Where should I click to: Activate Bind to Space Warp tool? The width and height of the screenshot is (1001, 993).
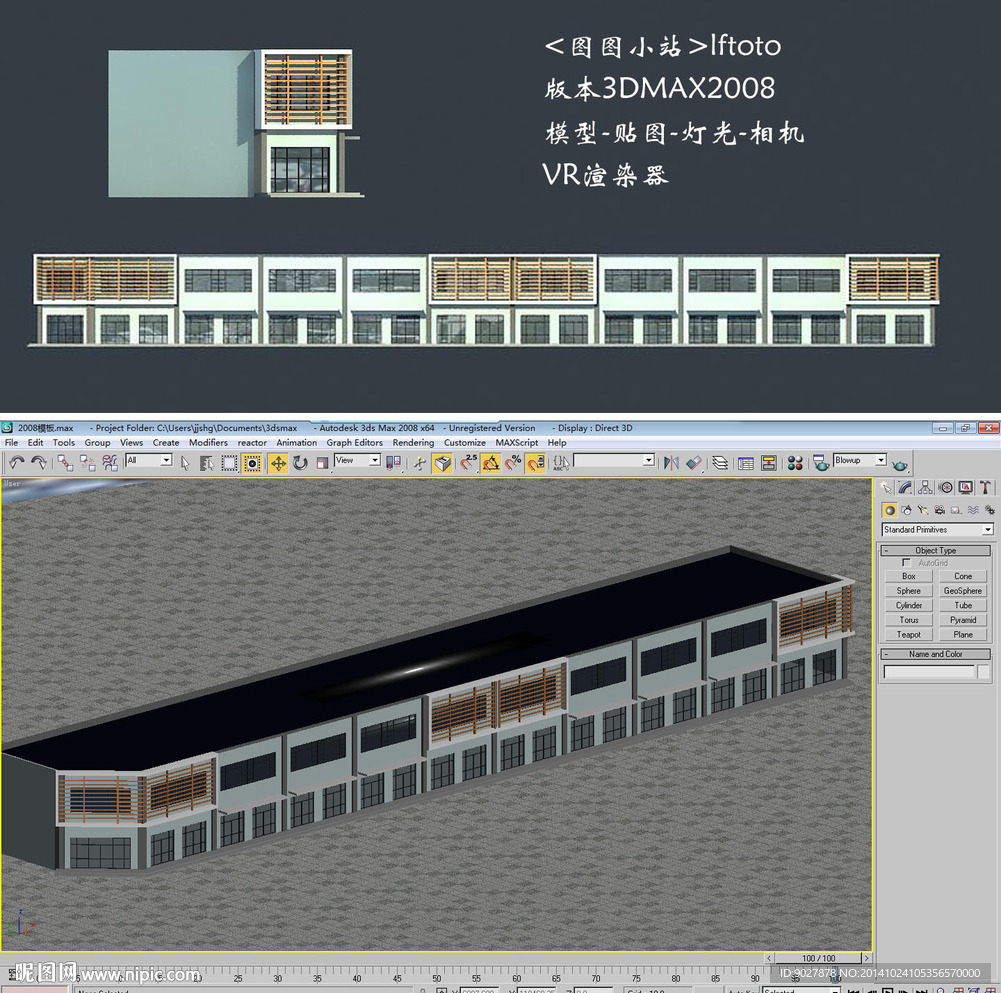[110, 462]
